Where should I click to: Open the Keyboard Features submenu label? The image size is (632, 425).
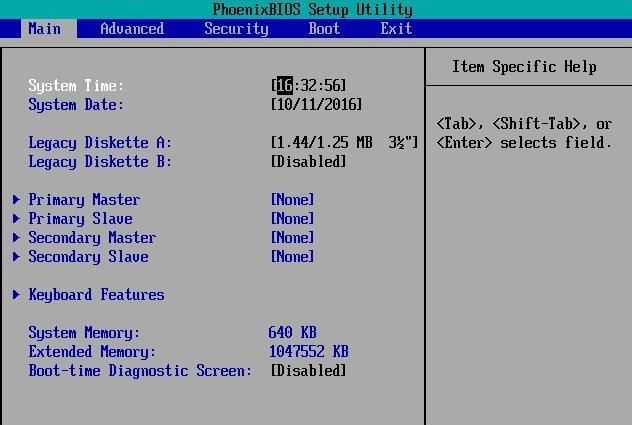click(x=96, y=295)
